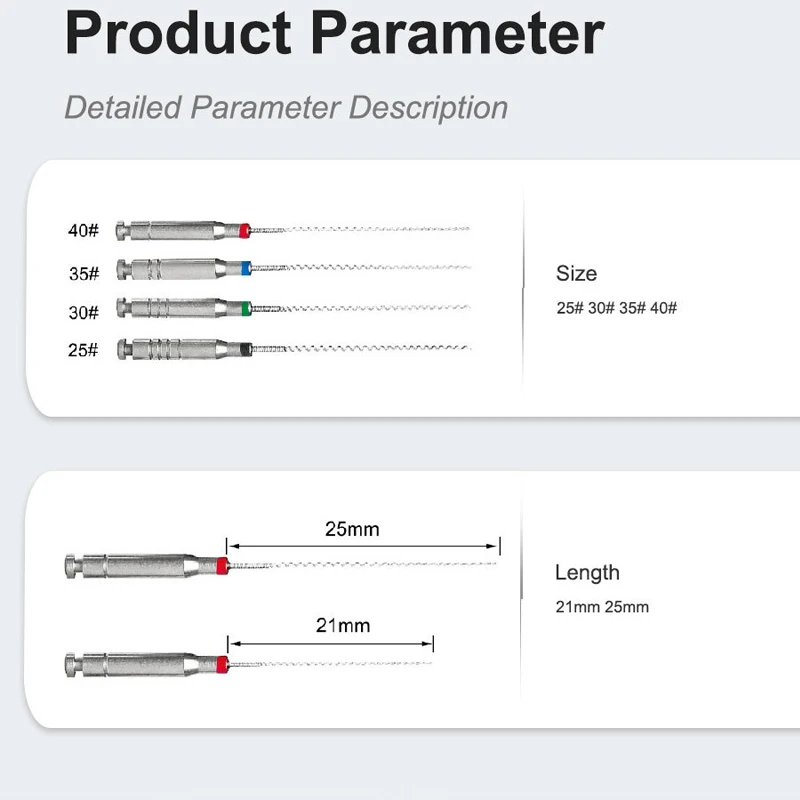
Task: Click the "Detailed Parameter Description" subtitle
Action: tap(286, 107)
